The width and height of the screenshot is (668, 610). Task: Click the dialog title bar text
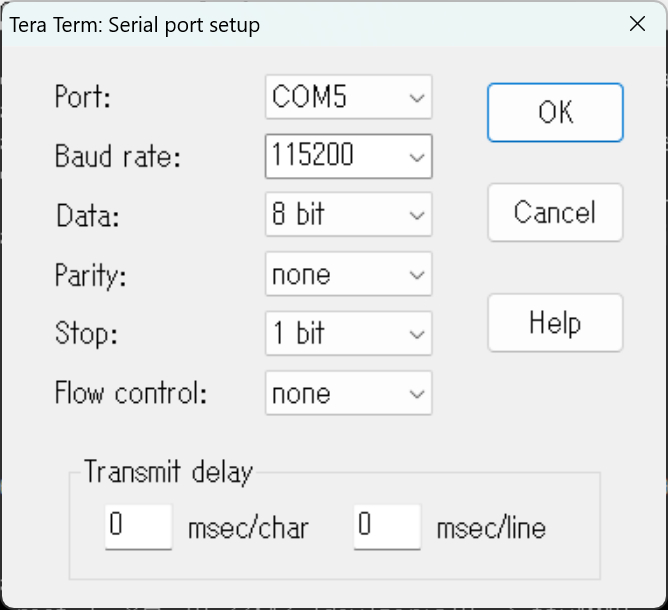tap(135, 25)
